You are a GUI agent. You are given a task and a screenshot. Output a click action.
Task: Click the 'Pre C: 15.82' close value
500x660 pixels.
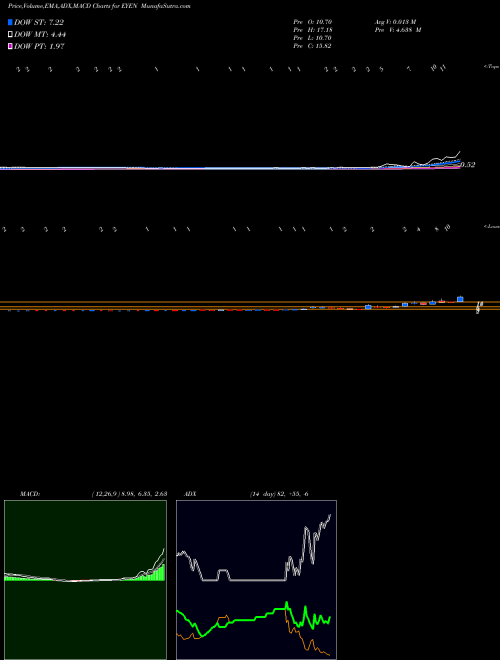click(x=314, y=46)
